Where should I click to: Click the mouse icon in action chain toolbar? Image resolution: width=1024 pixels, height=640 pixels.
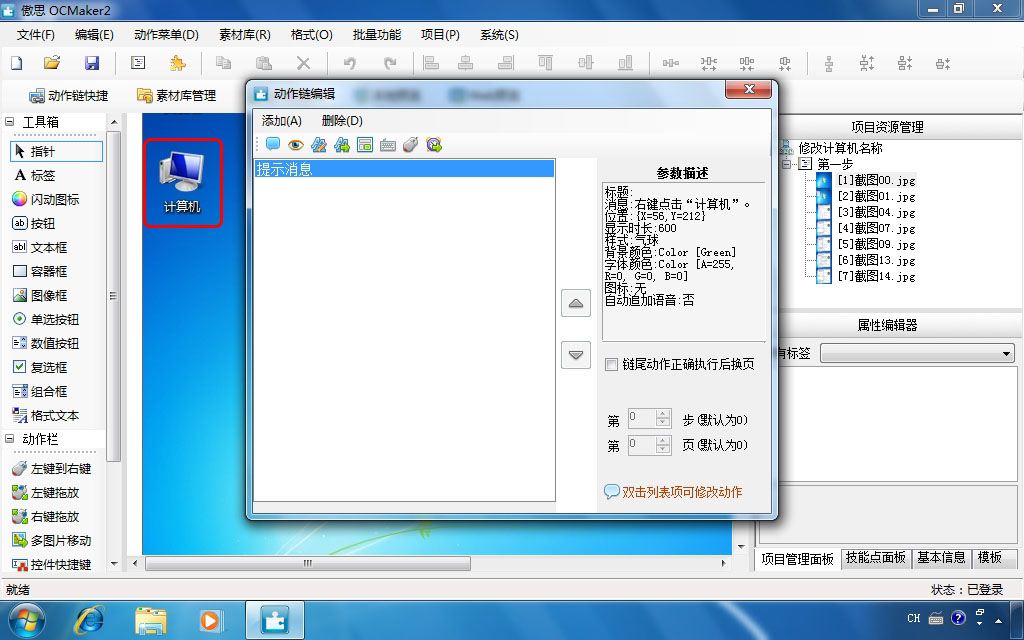[x=410, y=145]
